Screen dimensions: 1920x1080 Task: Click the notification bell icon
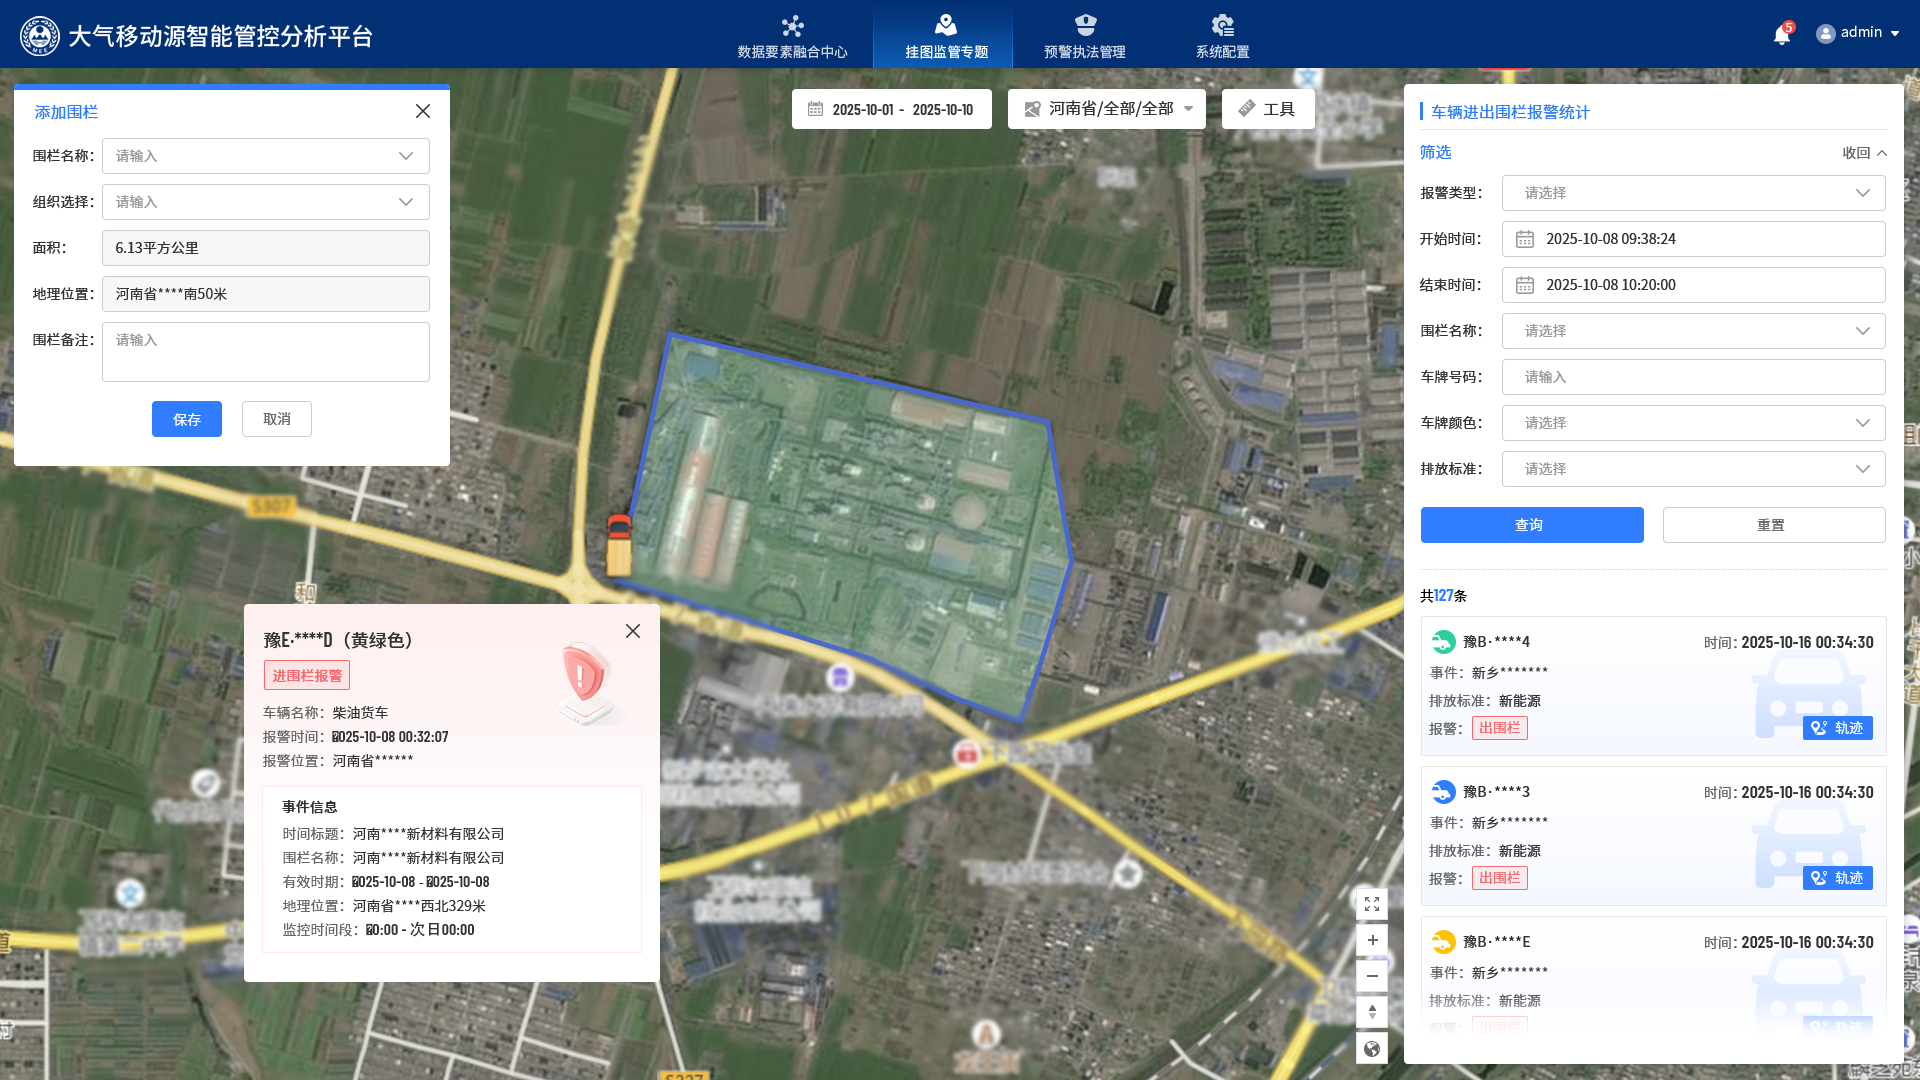(x=1781, y=35)
